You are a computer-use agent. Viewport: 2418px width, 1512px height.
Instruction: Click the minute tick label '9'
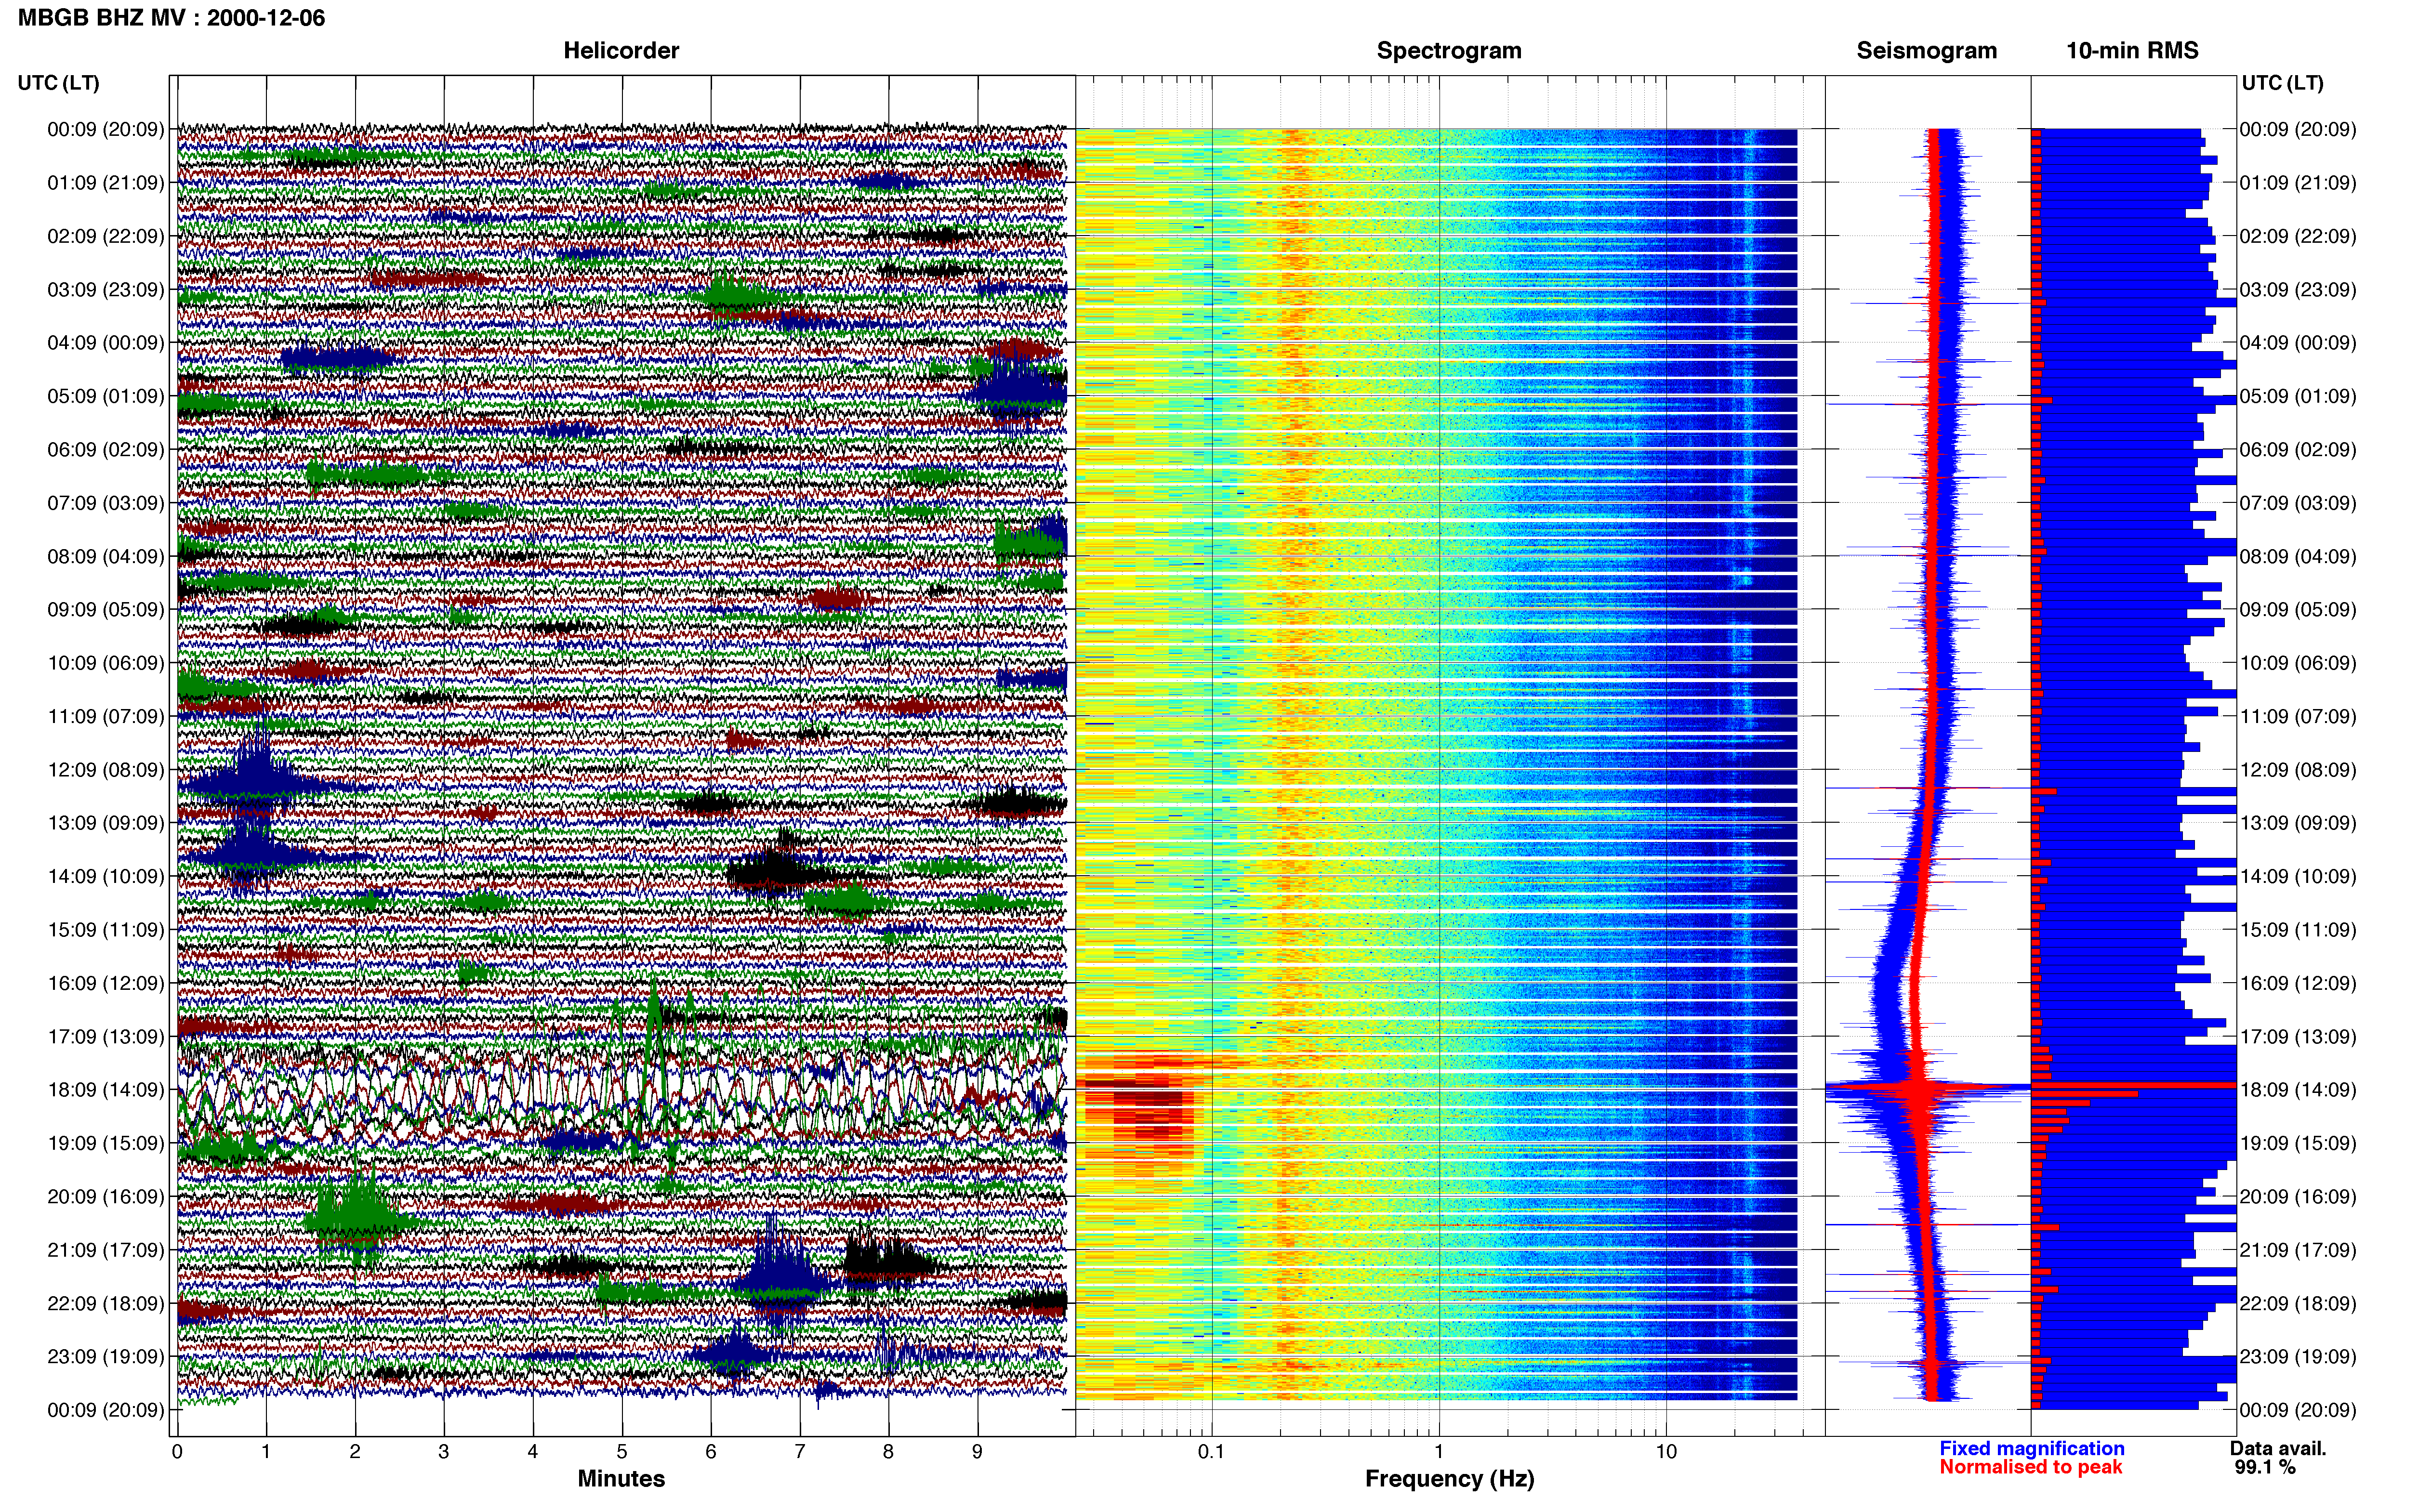(x=977, y=1451)
